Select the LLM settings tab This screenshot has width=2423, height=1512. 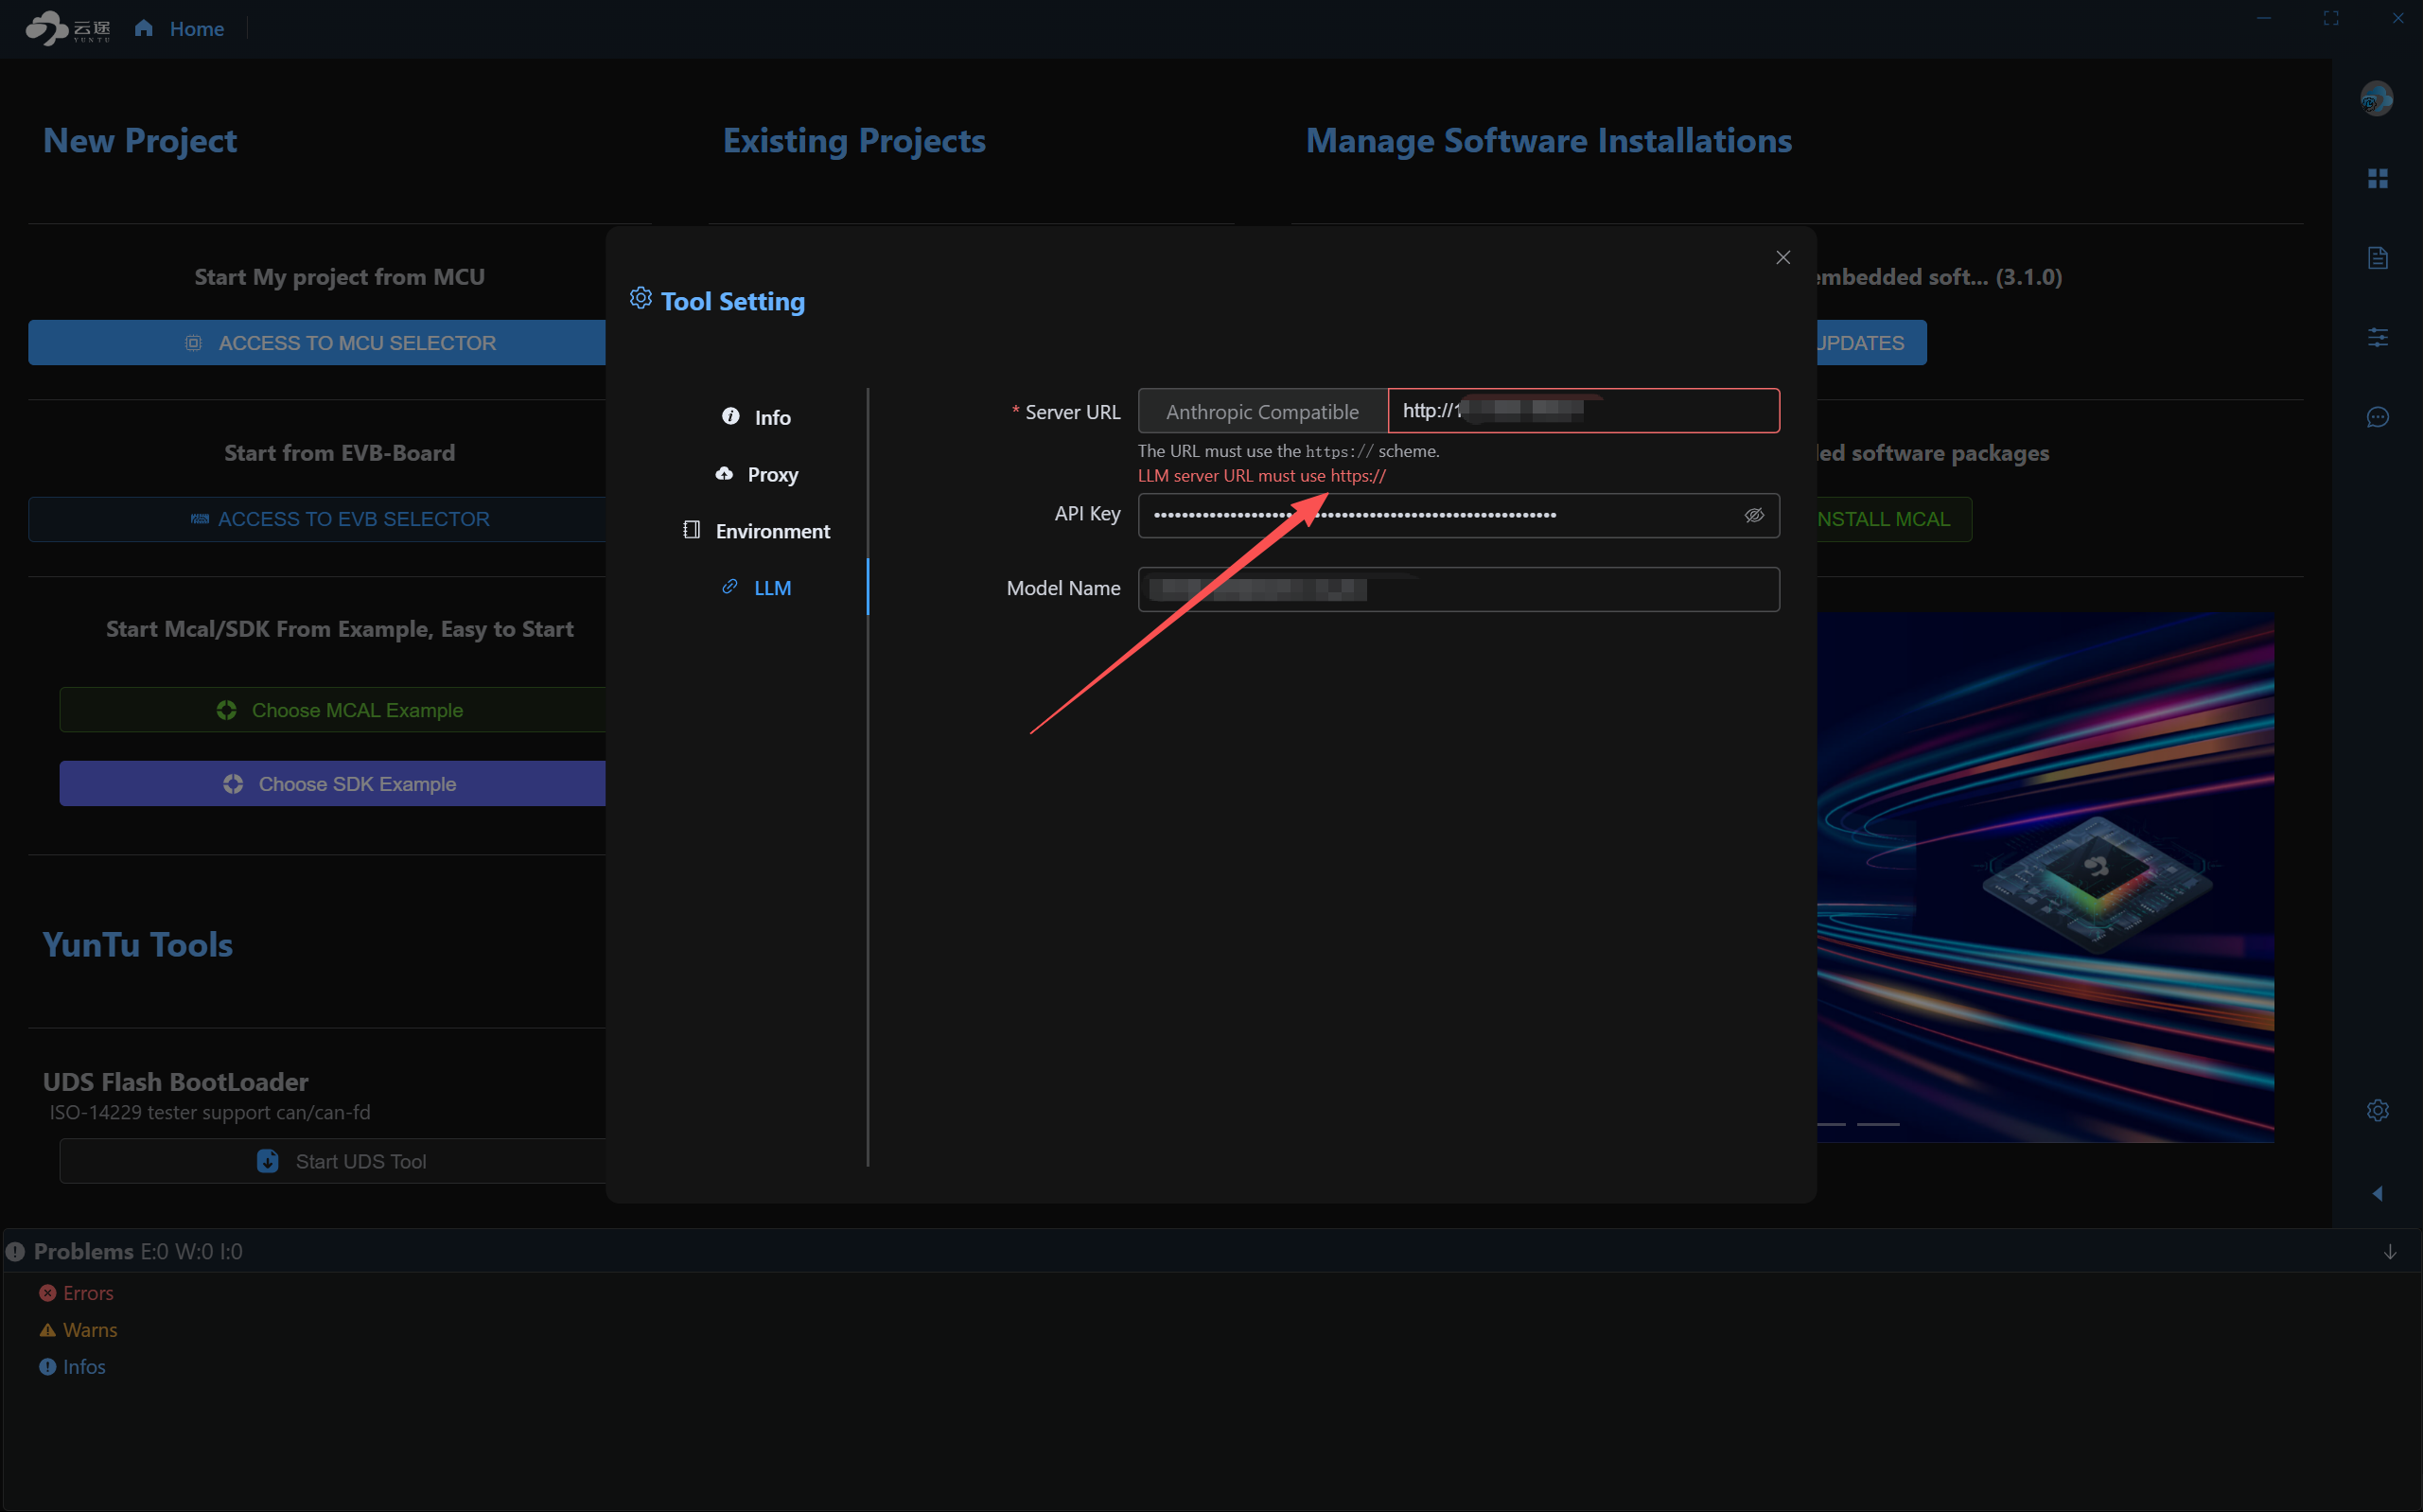coord(757,588)
